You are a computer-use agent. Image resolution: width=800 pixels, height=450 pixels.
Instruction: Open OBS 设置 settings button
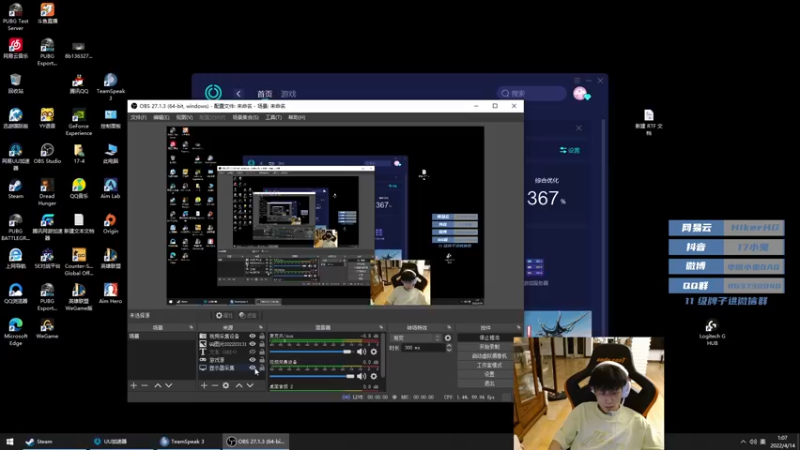tap(489, 374)
